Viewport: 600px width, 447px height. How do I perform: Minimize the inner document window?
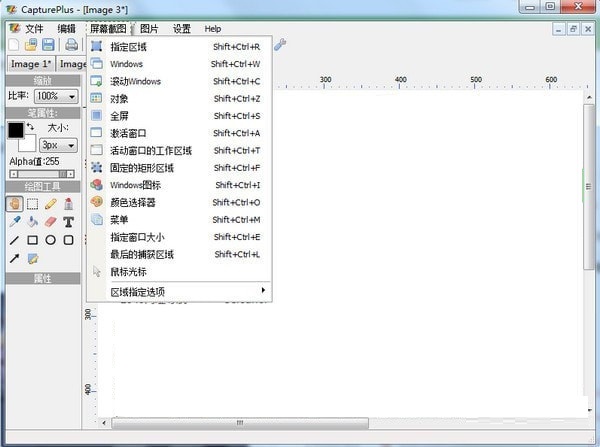coord(559,29)
